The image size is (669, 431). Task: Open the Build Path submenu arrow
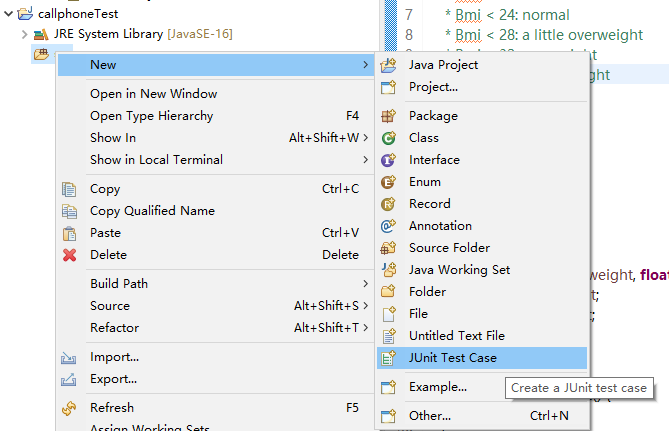[x=366, y=284]
